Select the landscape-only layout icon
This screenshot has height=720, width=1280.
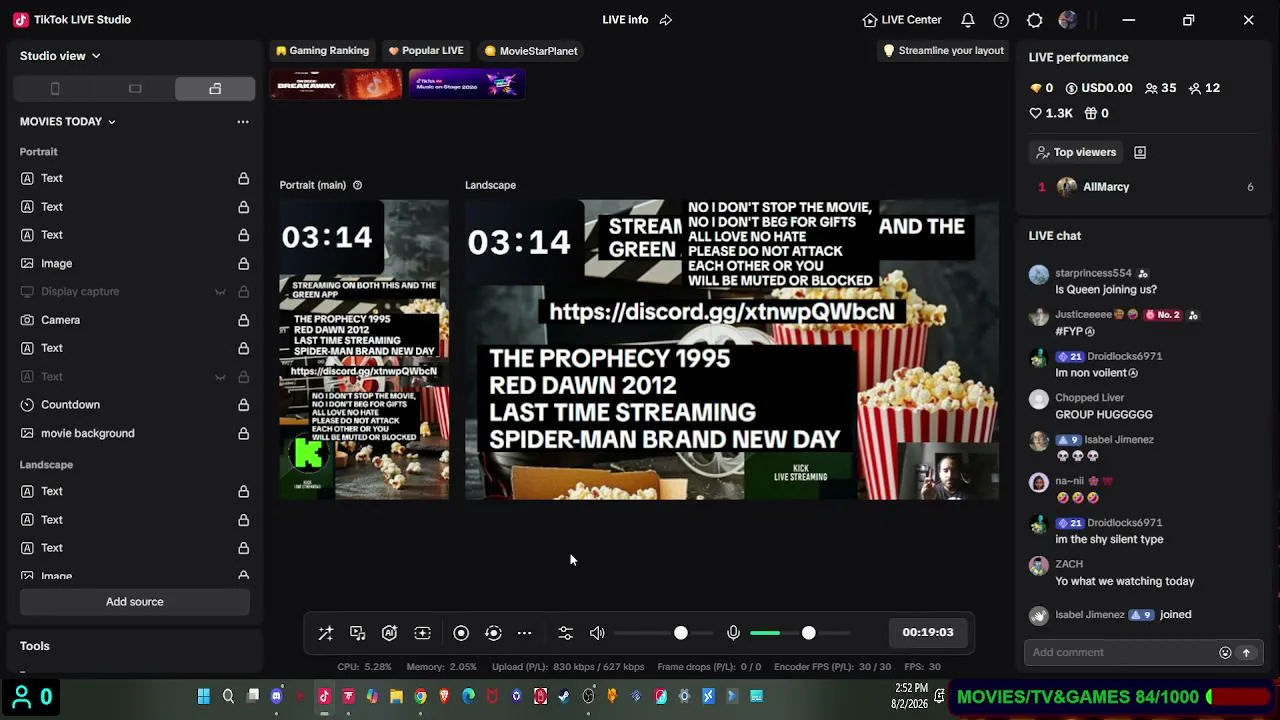(135, 89)
